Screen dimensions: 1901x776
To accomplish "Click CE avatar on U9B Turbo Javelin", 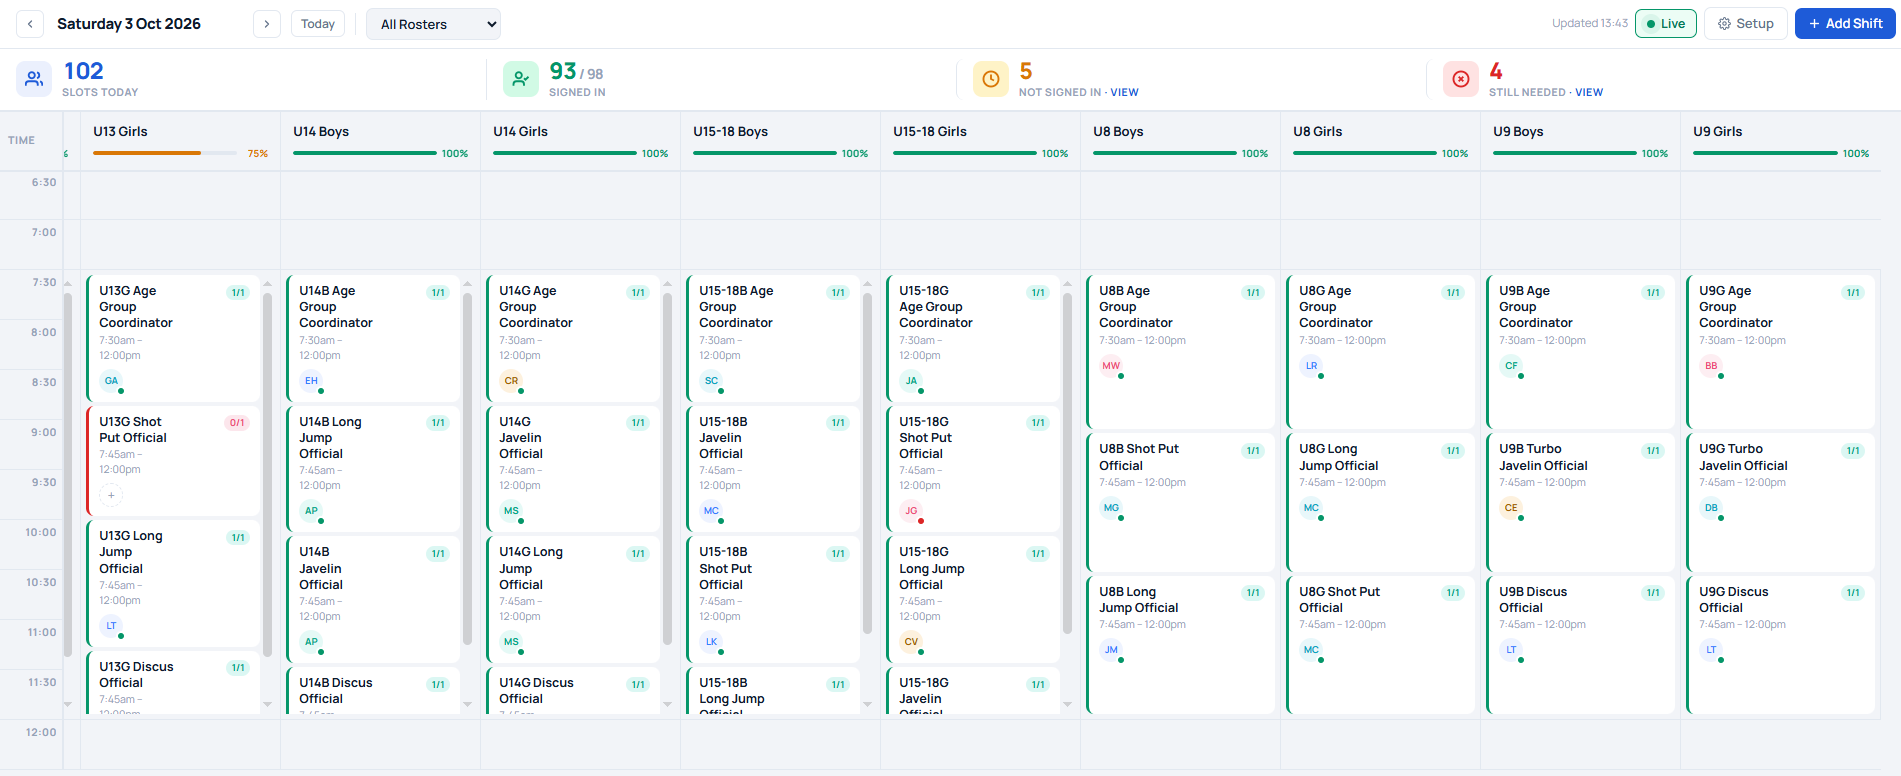I will point(1511,508).
